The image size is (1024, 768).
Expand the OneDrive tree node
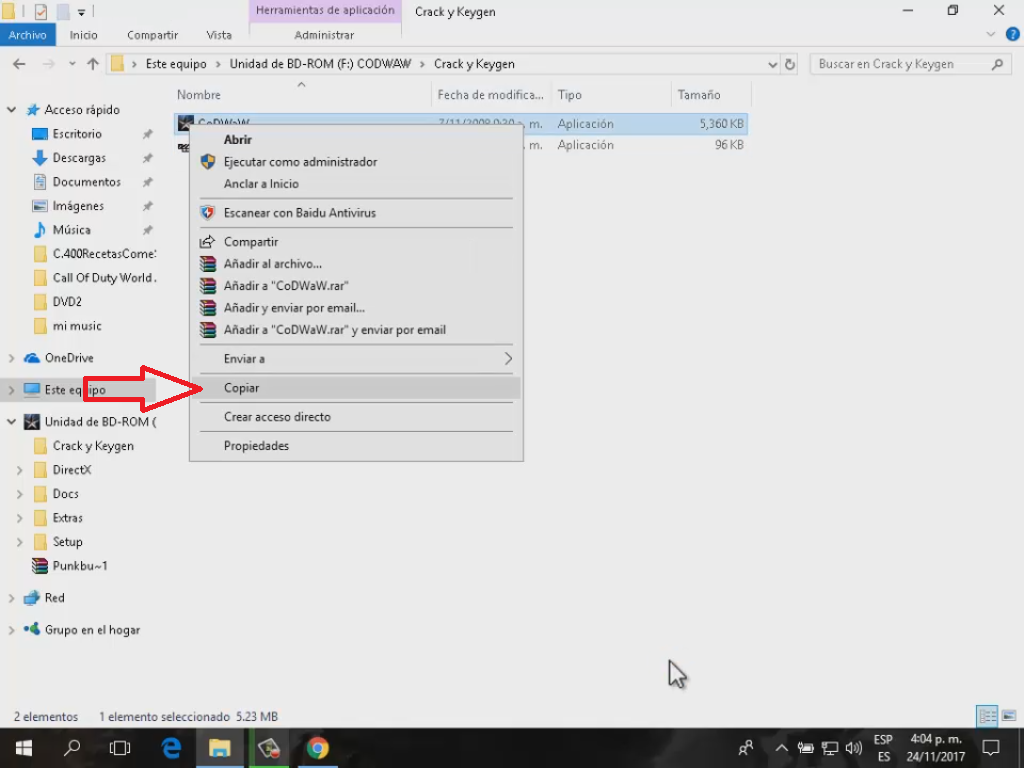(11, 358)
